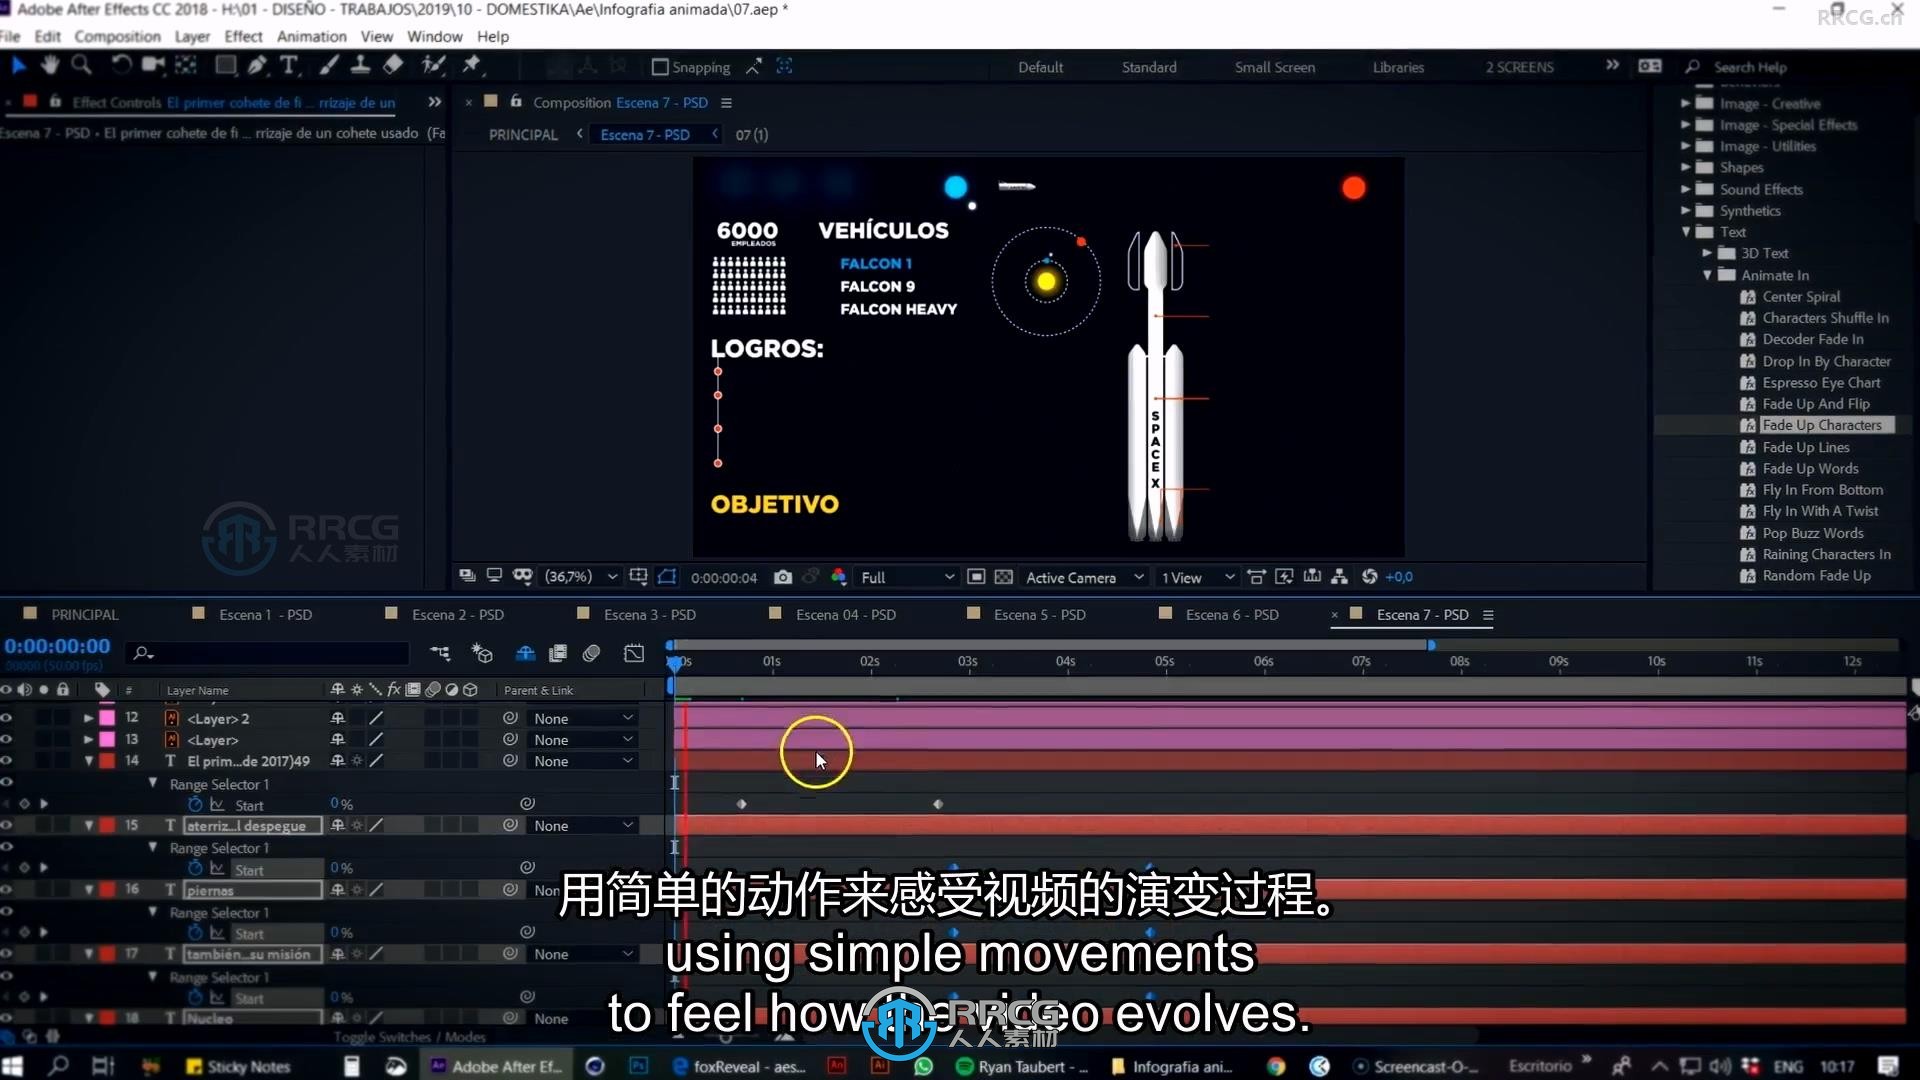The width and height of the screenshot is (1920, 1080).
Task: Select the Eraser tool
Action: (393, 66)
